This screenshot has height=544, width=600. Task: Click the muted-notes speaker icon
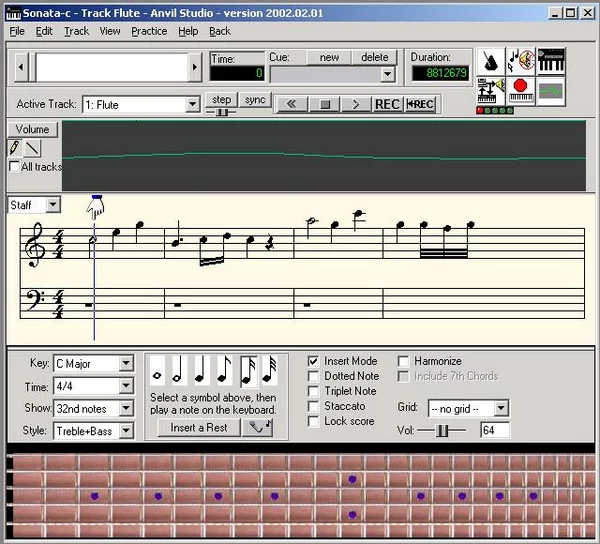521,62
